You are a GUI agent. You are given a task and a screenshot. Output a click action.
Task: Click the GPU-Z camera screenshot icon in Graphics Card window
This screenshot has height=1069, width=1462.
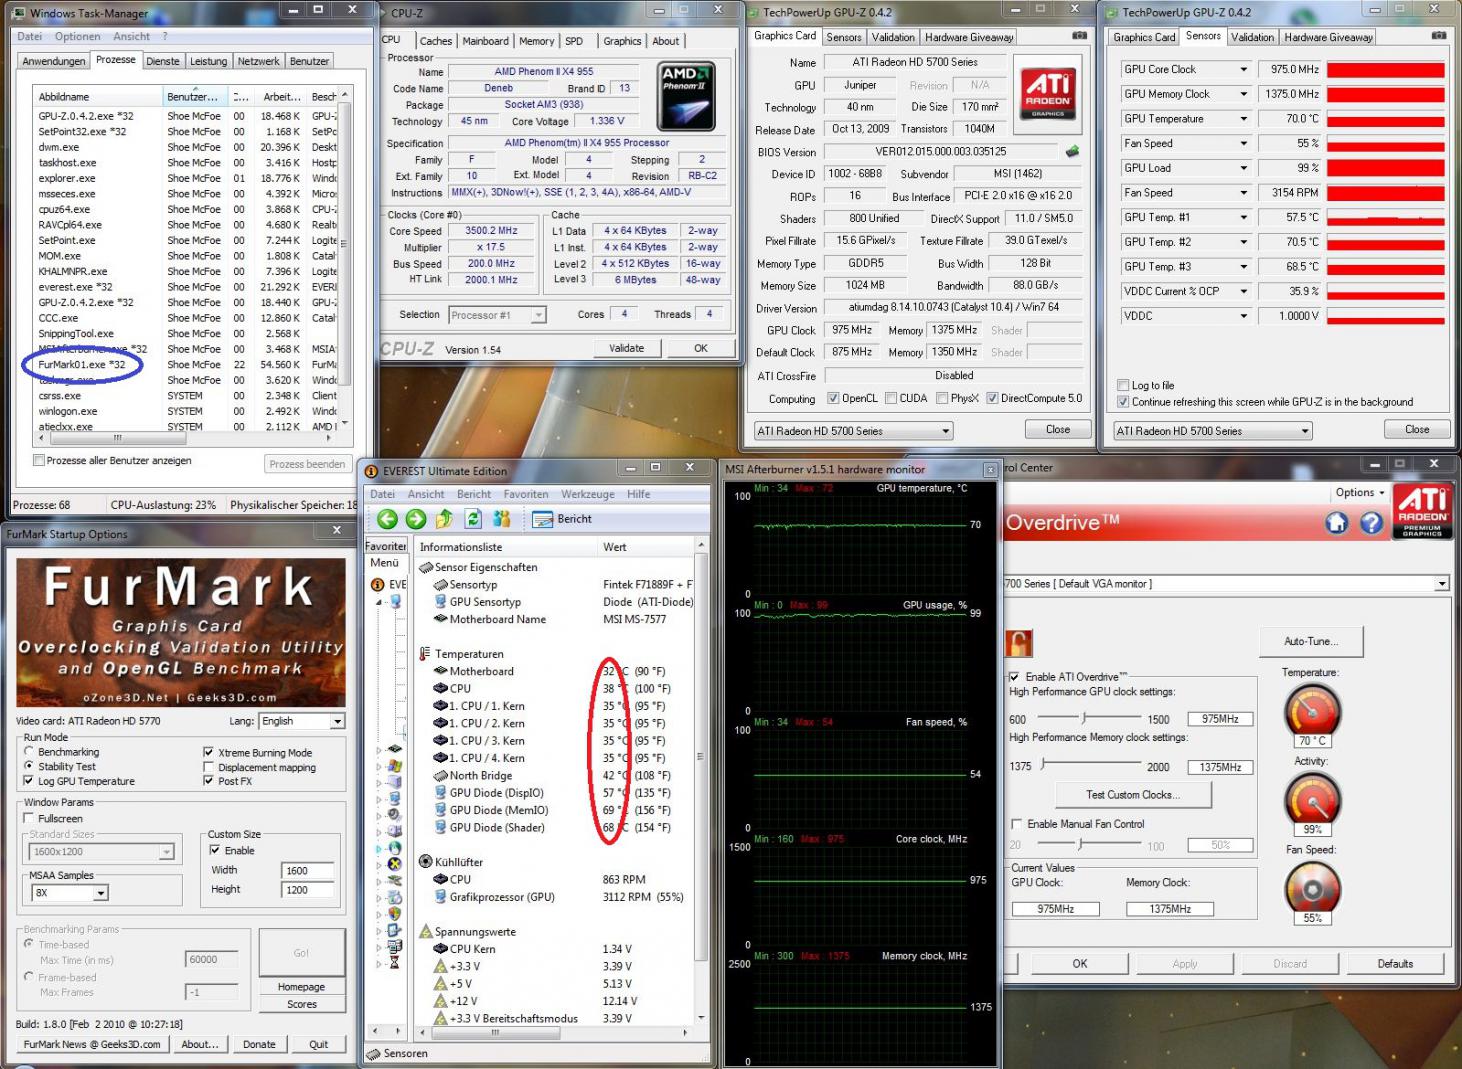(x=1079, y=36)
